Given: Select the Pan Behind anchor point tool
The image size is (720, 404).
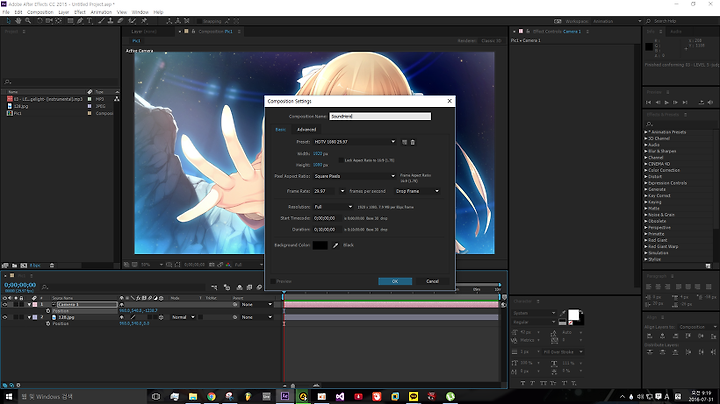Looking at the screenshot, I should 59,21.
